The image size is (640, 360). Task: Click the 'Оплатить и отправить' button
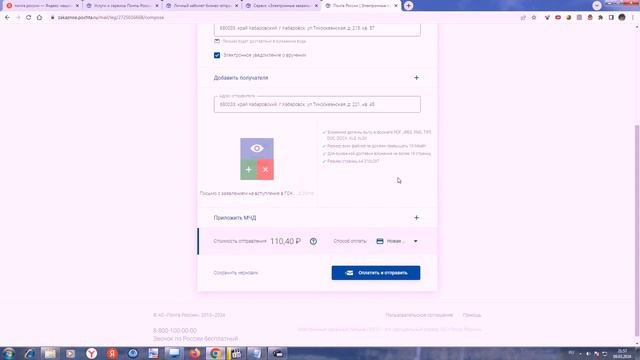coord(376,273)
